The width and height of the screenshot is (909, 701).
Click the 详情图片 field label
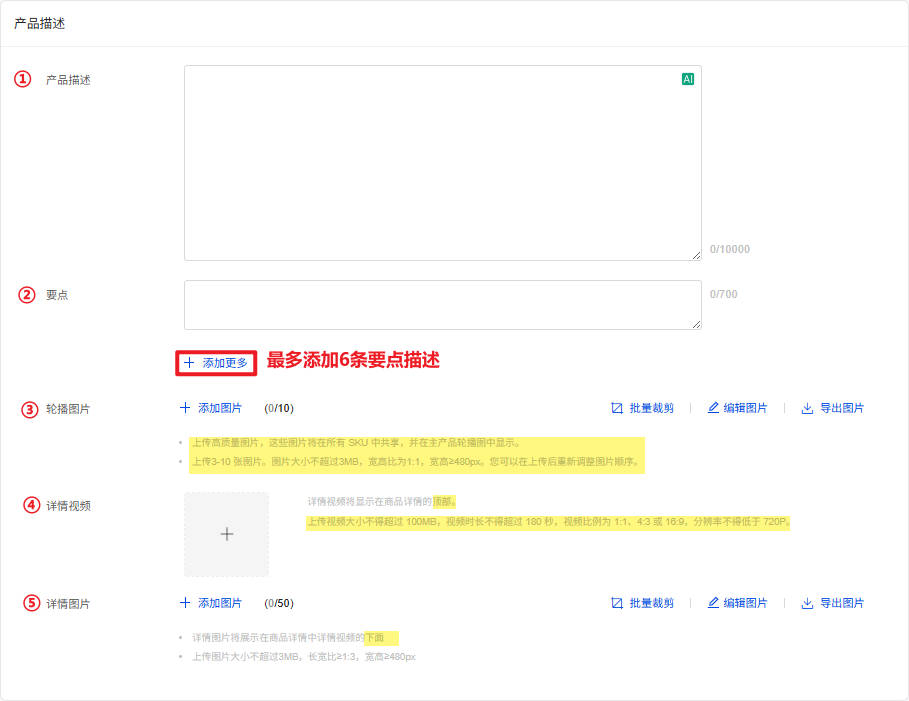[68, 604]
